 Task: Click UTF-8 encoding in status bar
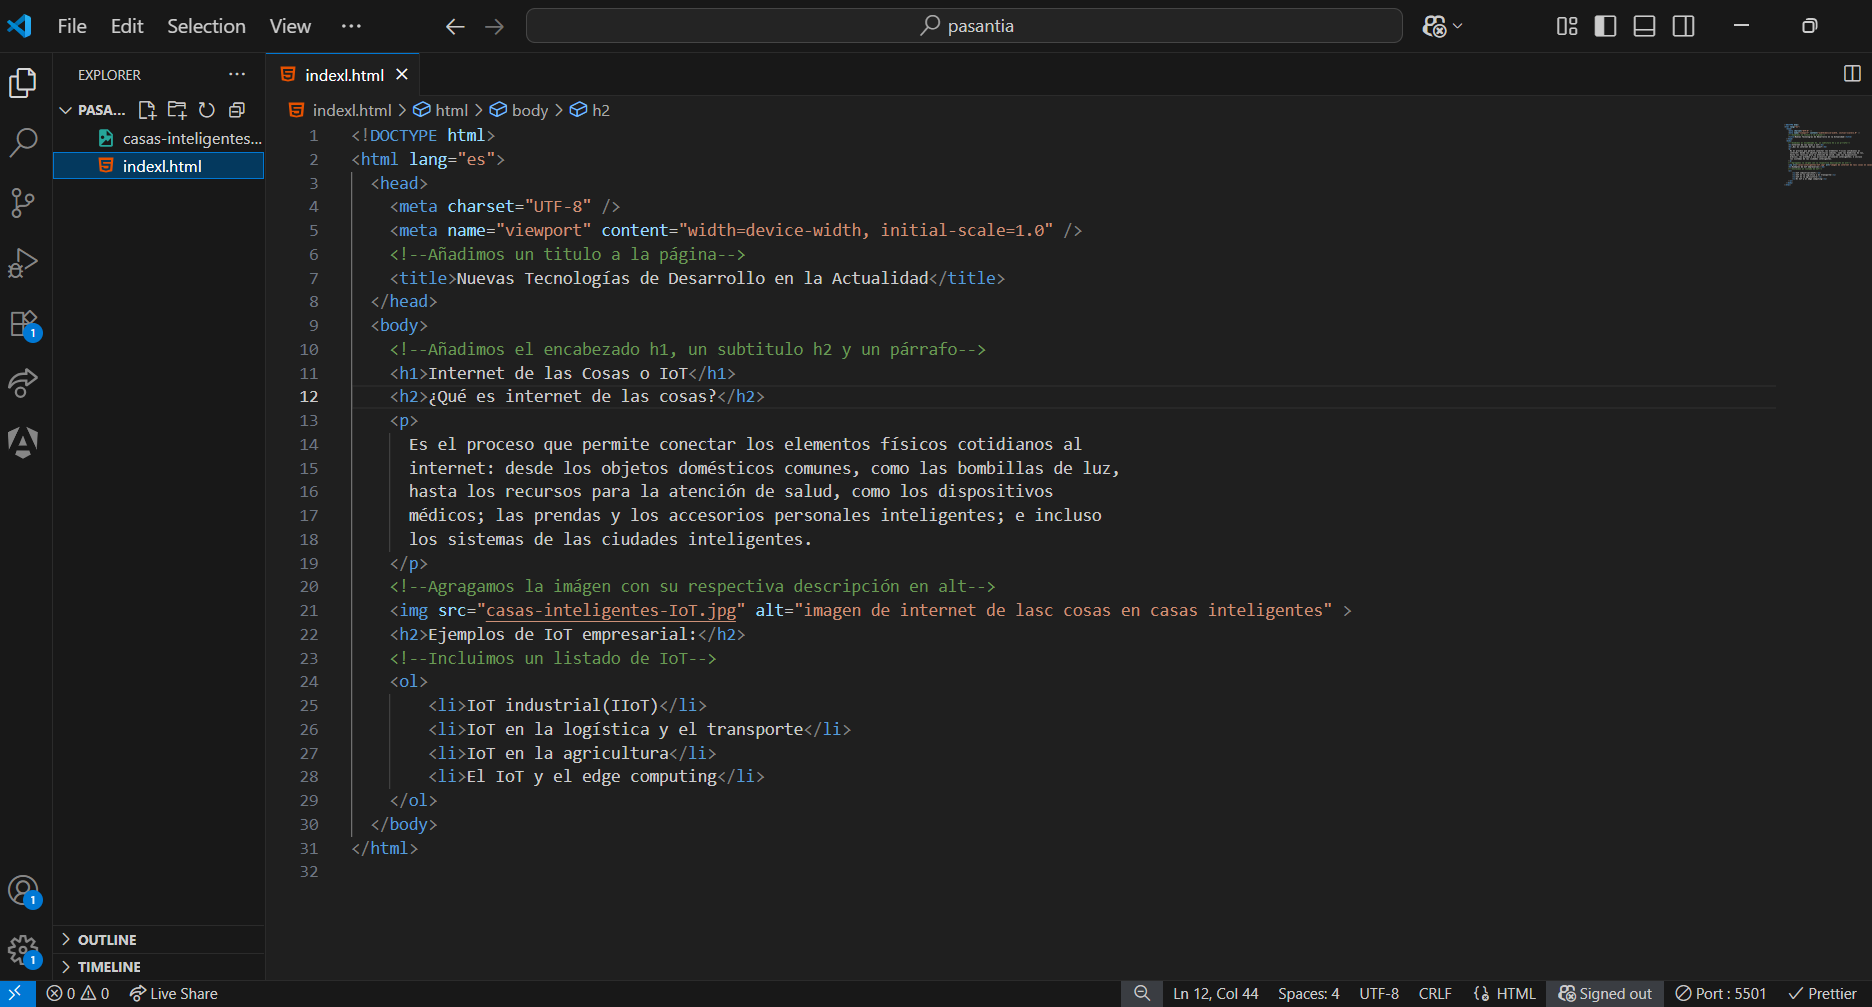pos(1379,993)
